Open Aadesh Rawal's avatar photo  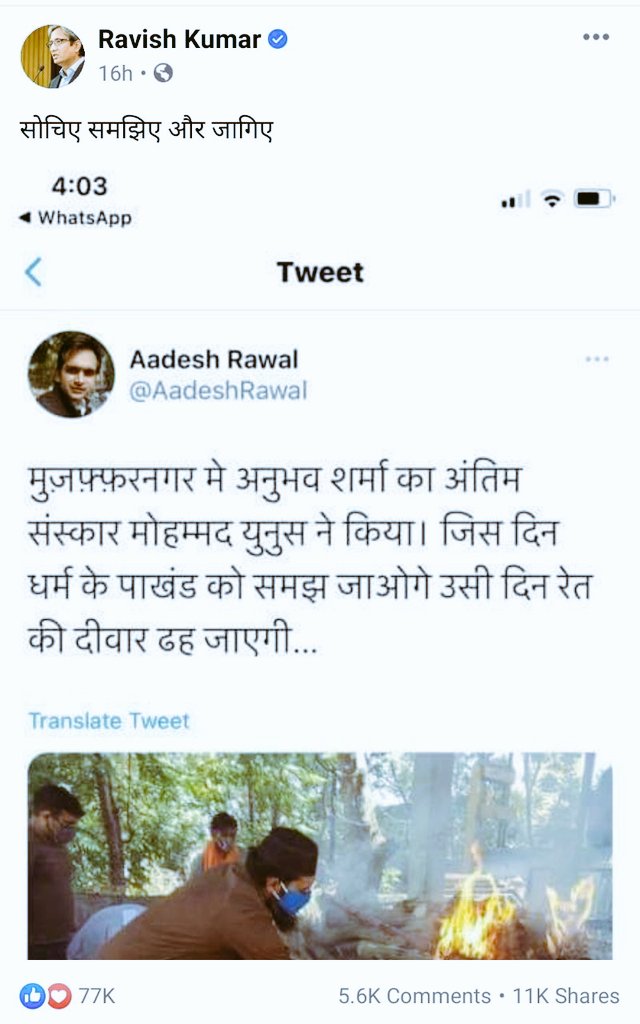(71, 374)
